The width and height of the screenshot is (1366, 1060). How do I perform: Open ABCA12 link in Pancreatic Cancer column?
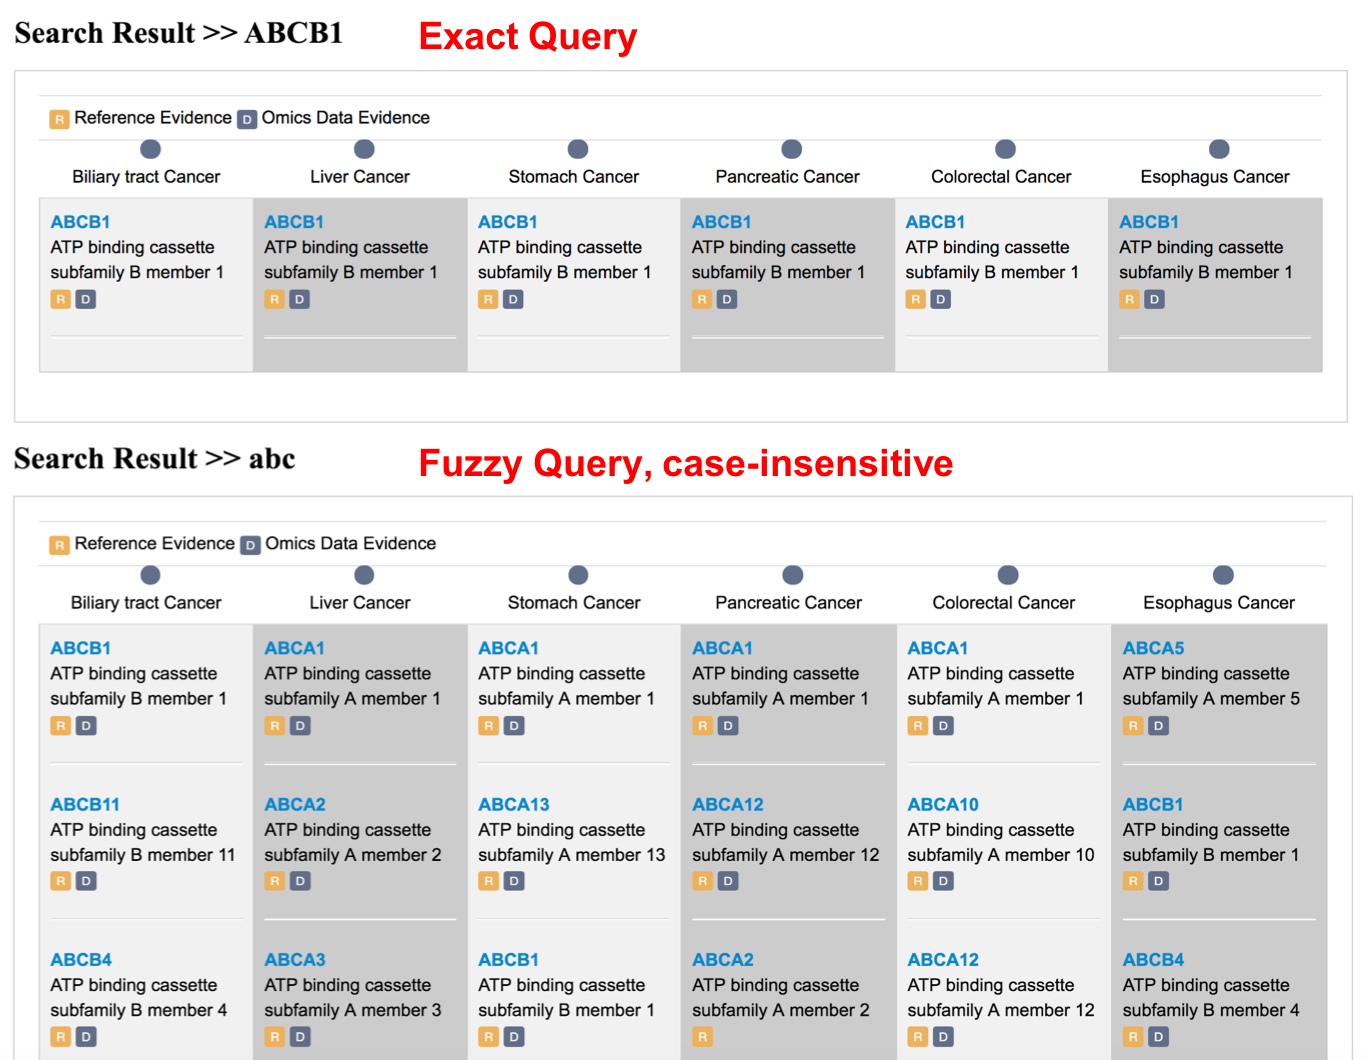tap(727, 804)
